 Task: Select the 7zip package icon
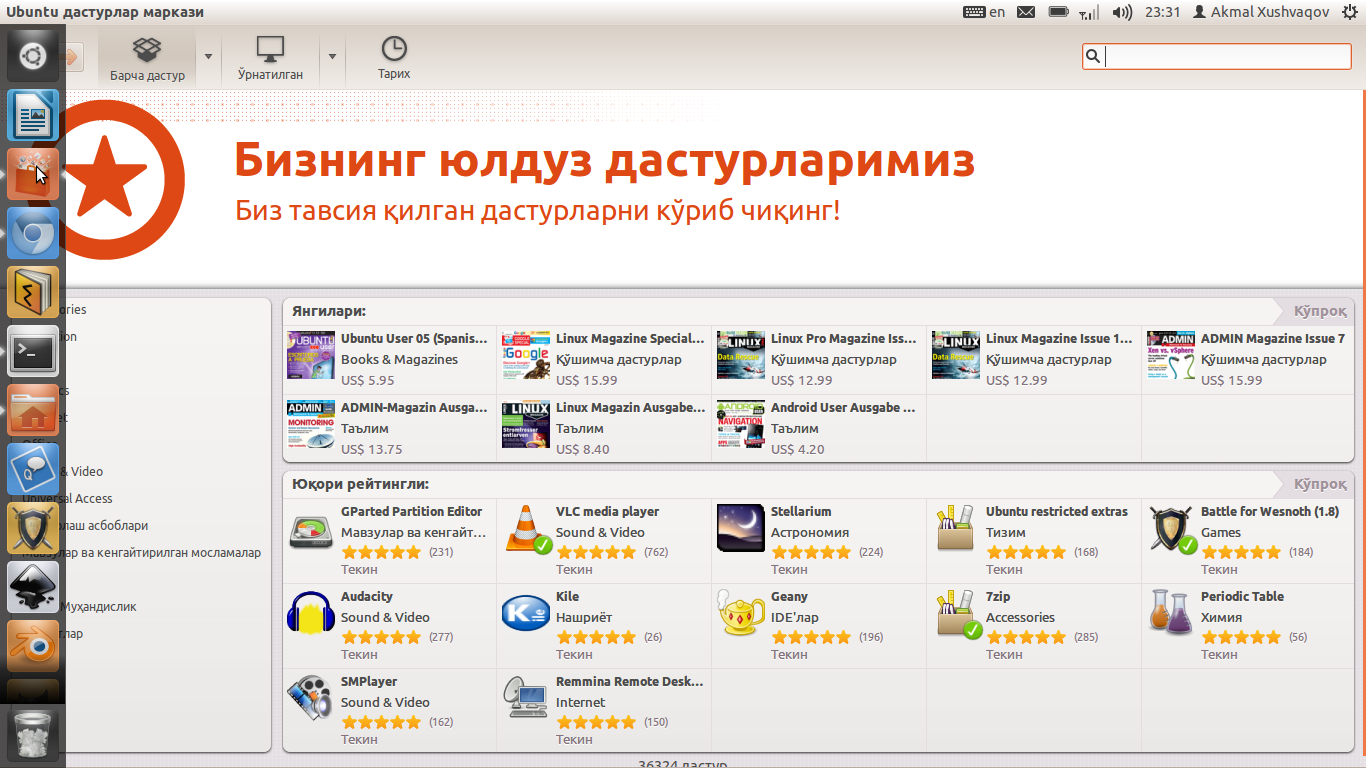pyautogui.click(x=957, y=614)
